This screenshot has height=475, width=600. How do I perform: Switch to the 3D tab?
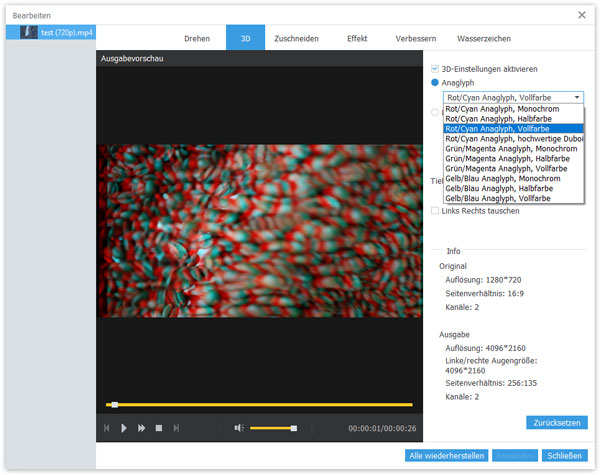point(245,38)
